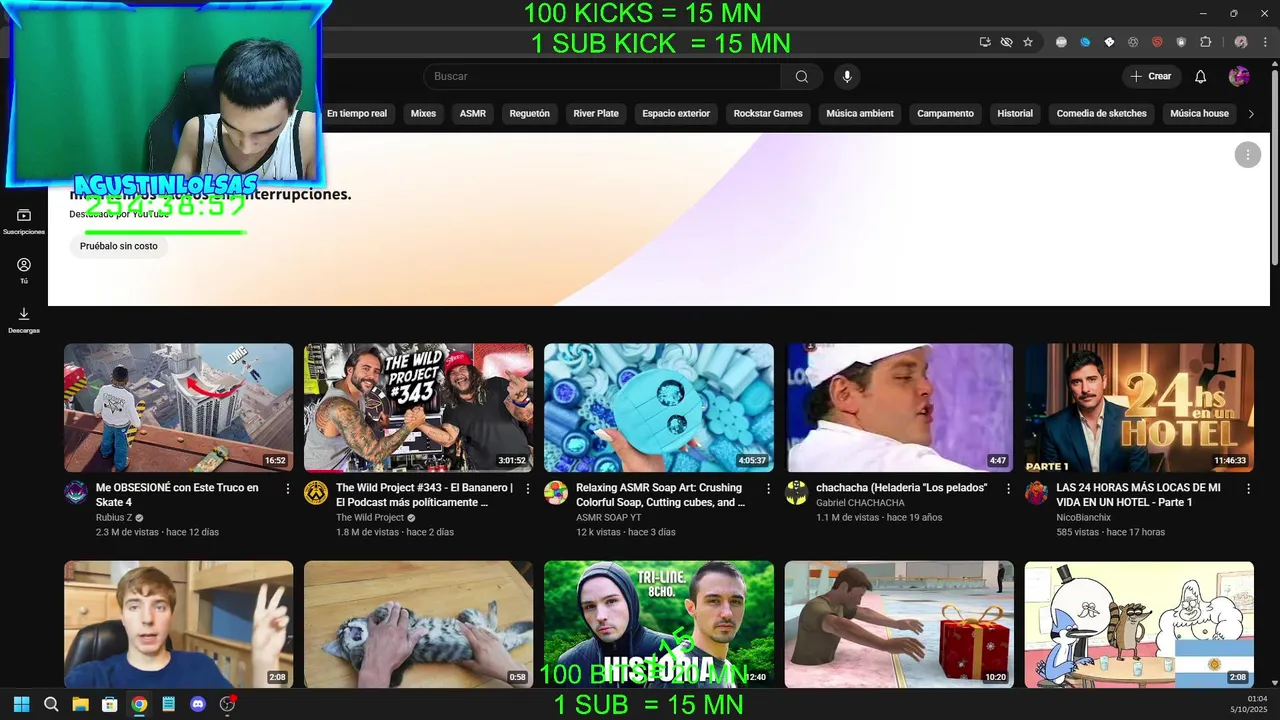Open options menu for the Skate 4 video
The width and height of the screenshot is (1280, 720).
tap(288, 489)
